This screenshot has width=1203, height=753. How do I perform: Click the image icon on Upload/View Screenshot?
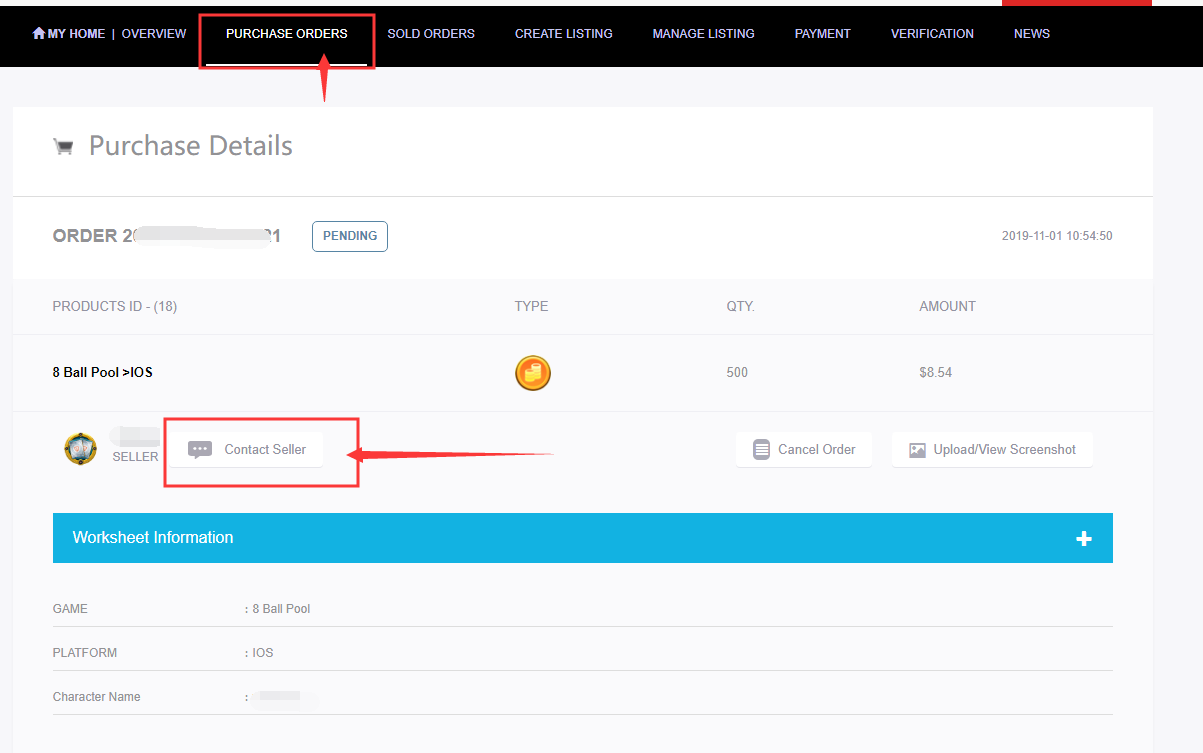[917, 450]
